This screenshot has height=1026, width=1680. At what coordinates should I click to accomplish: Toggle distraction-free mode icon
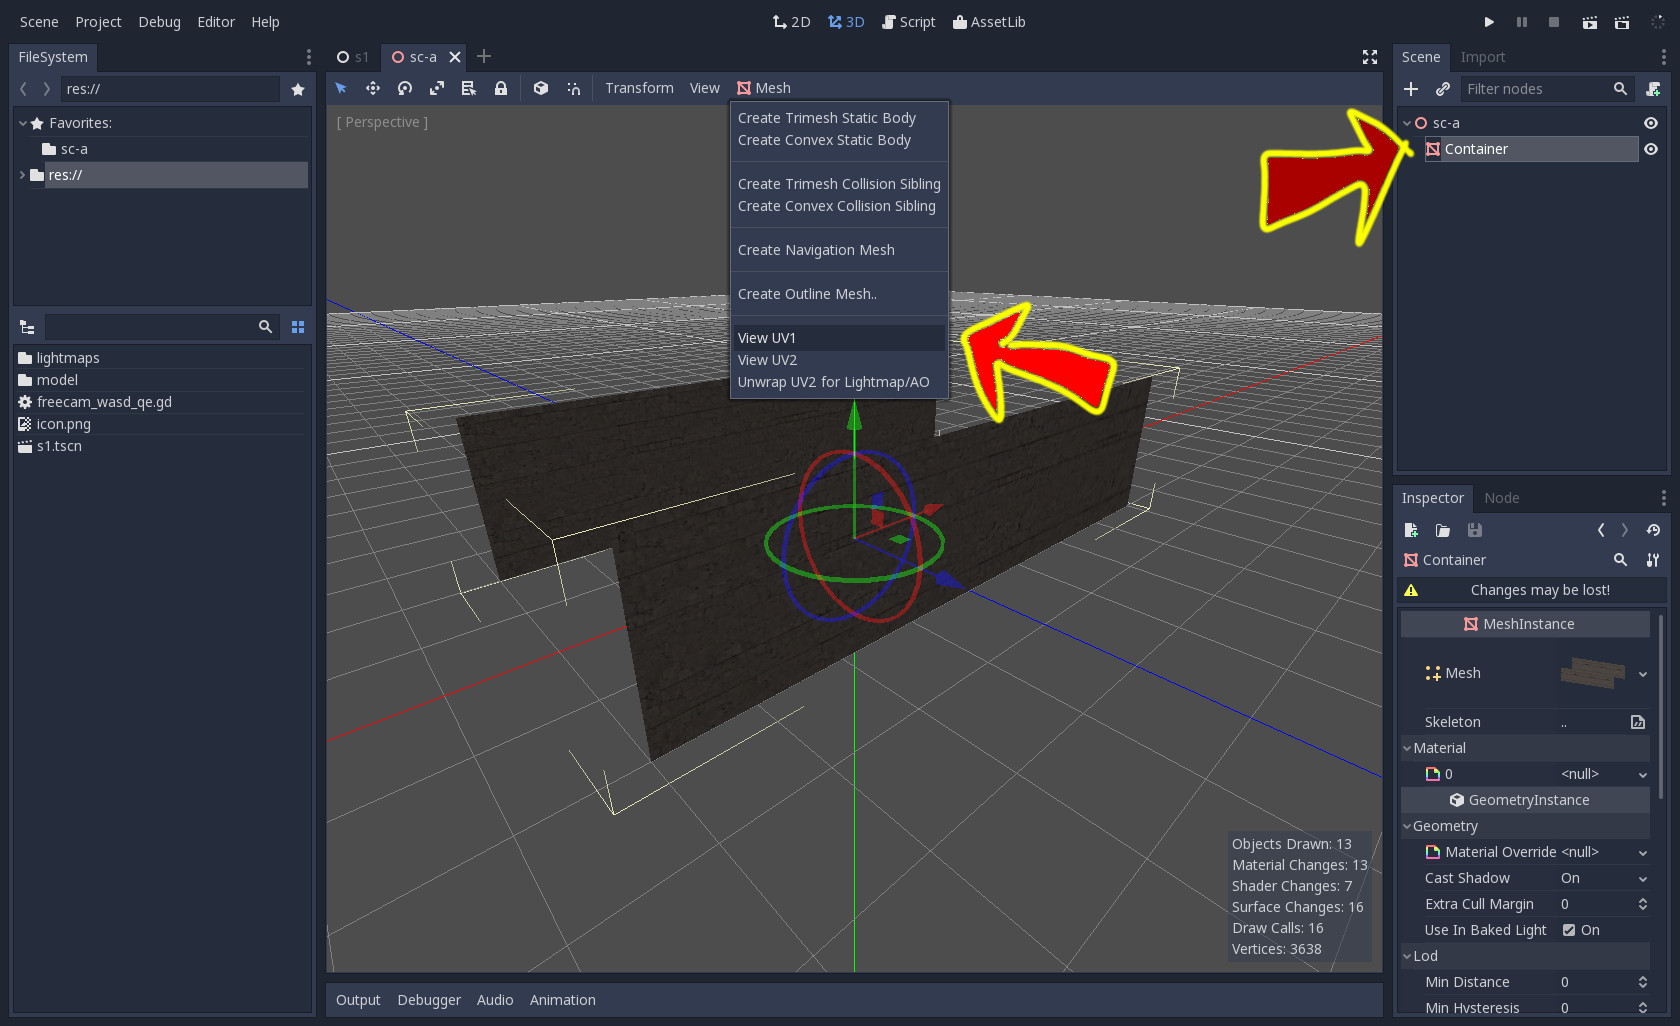pos(1370,57)
